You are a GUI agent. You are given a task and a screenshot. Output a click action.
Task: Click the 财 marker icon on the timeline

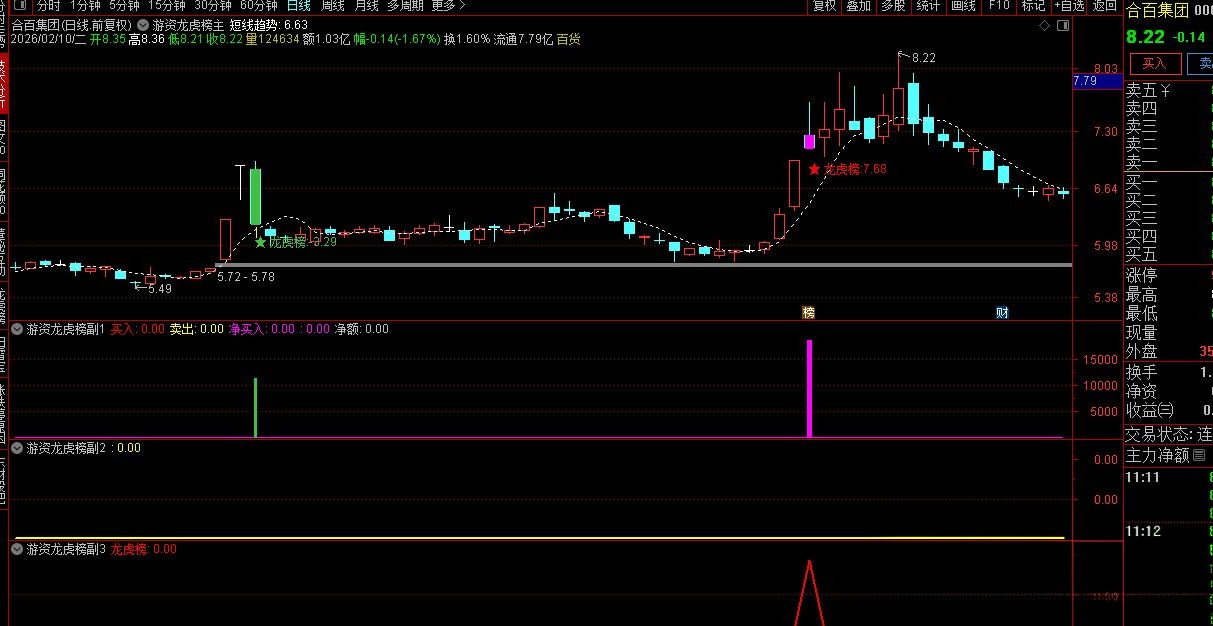point(1002,312)
